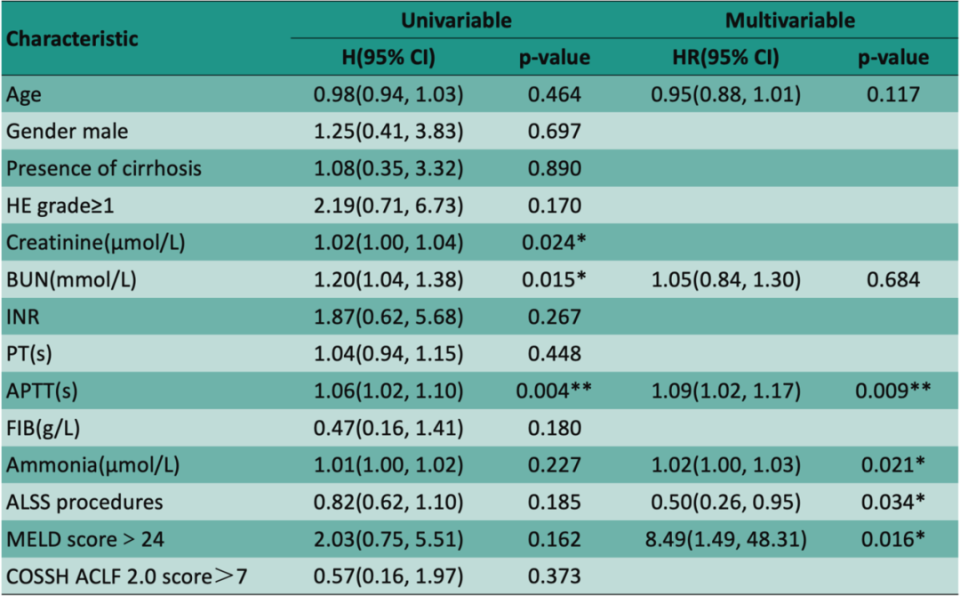The height and width of the screenshot is (596, 960).
Task: Click the APTT(s) row label
Action: coord(45,391)
